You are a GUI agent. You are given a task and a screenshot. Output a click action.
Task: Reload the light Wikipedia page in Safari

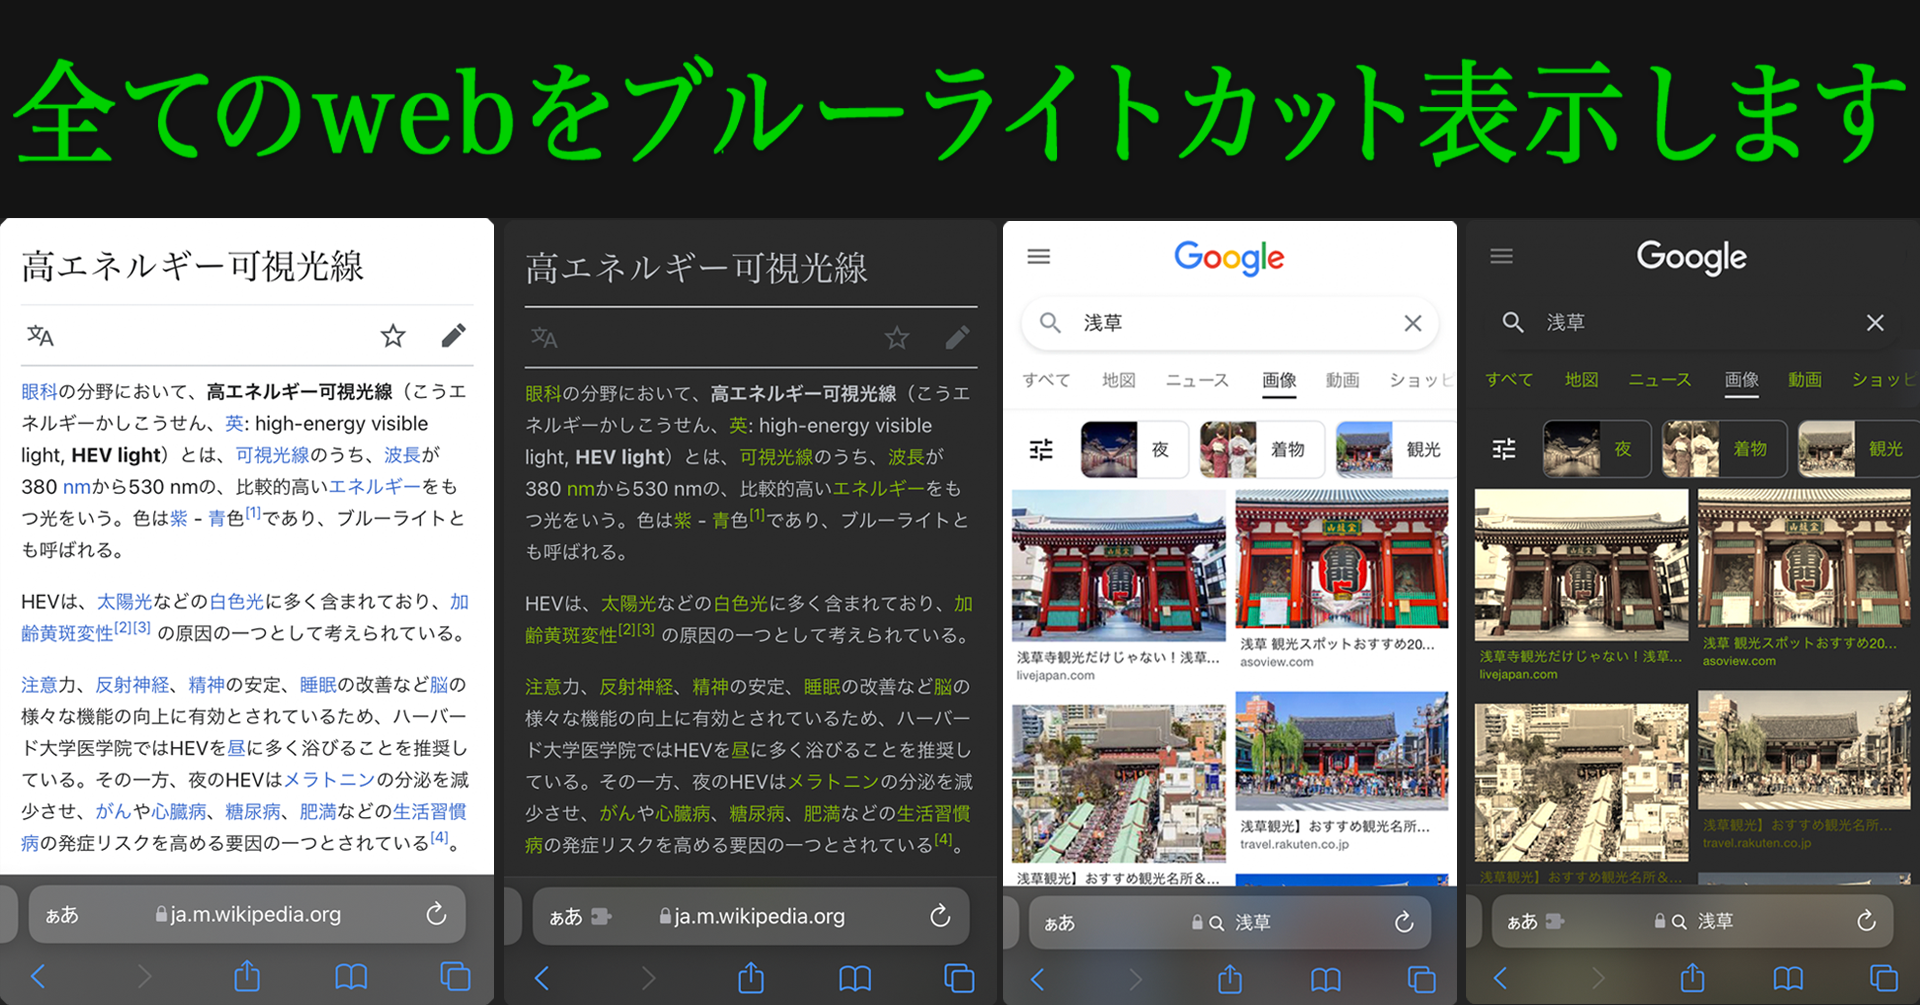click(436, 914)
